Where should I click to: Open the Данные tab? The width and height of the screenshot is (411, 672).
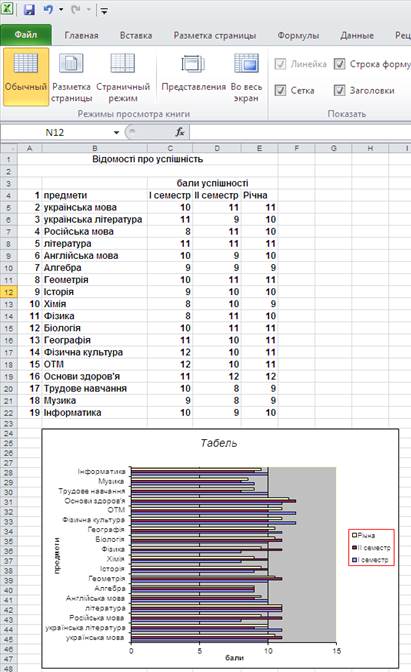click(x=357, y=36)
